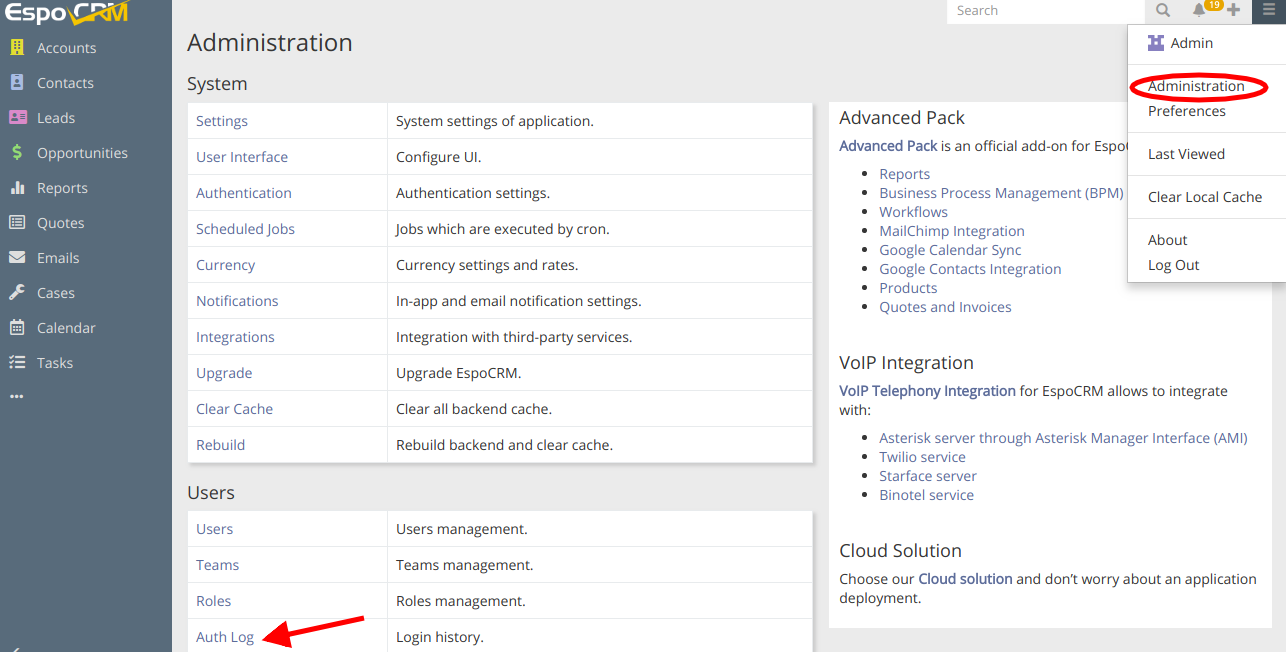Open the Twilio service link
The height and width of the screenshot is (652, 1286).
click(x=922, y=457)
